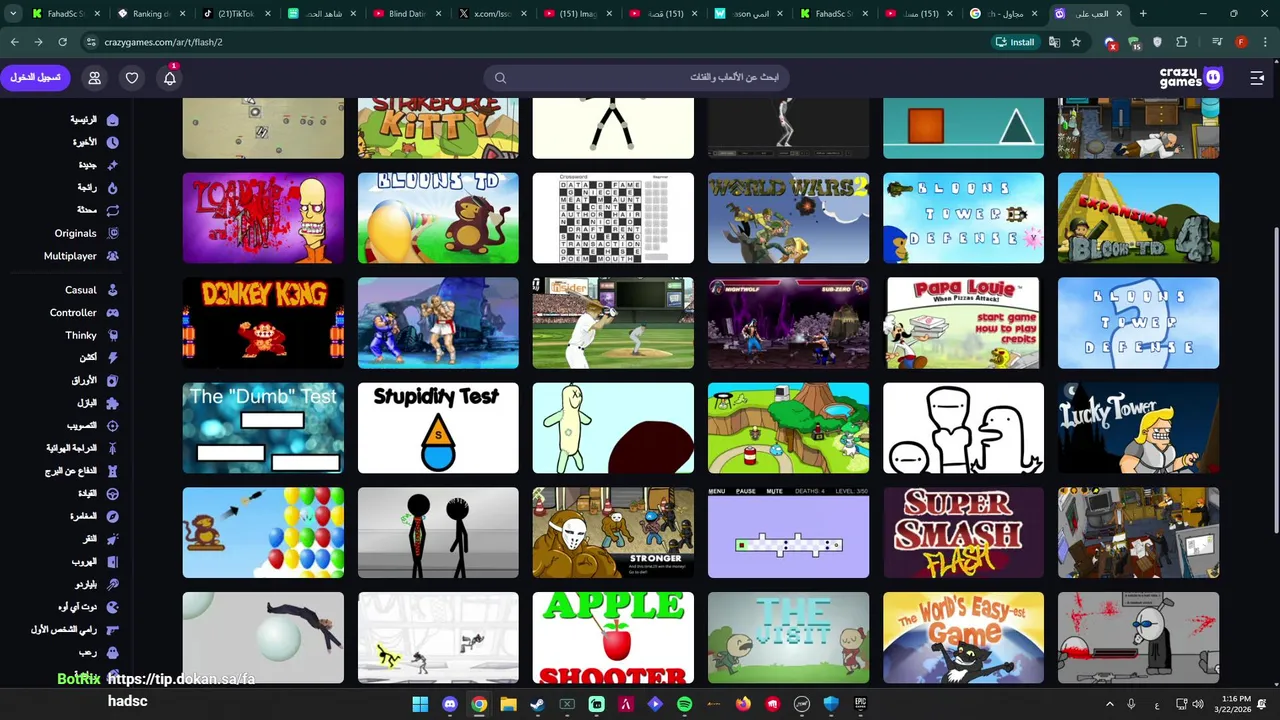The image size is (1280, 720).
Task: Open Windows Start menu
Action: 420,704
